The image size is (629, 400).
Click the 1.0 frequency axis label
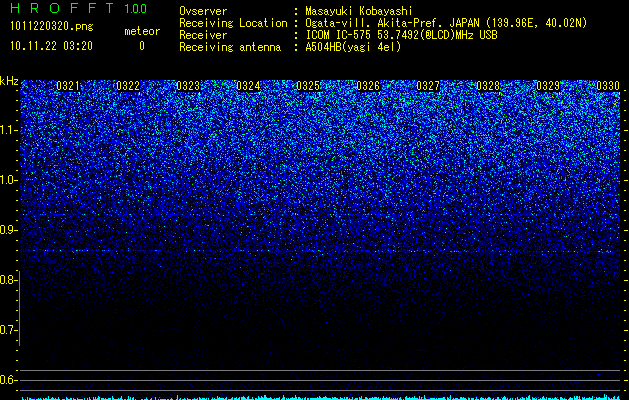pos(9,180)
